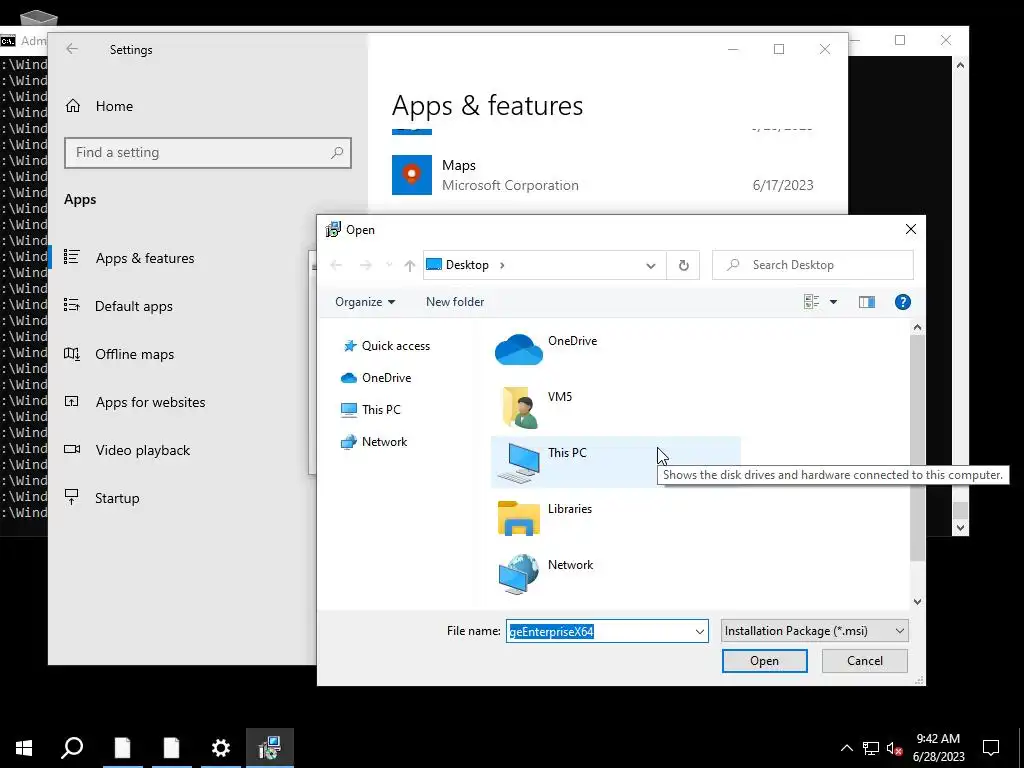
Task: Close the Open dialog
Action: (910, 229)
